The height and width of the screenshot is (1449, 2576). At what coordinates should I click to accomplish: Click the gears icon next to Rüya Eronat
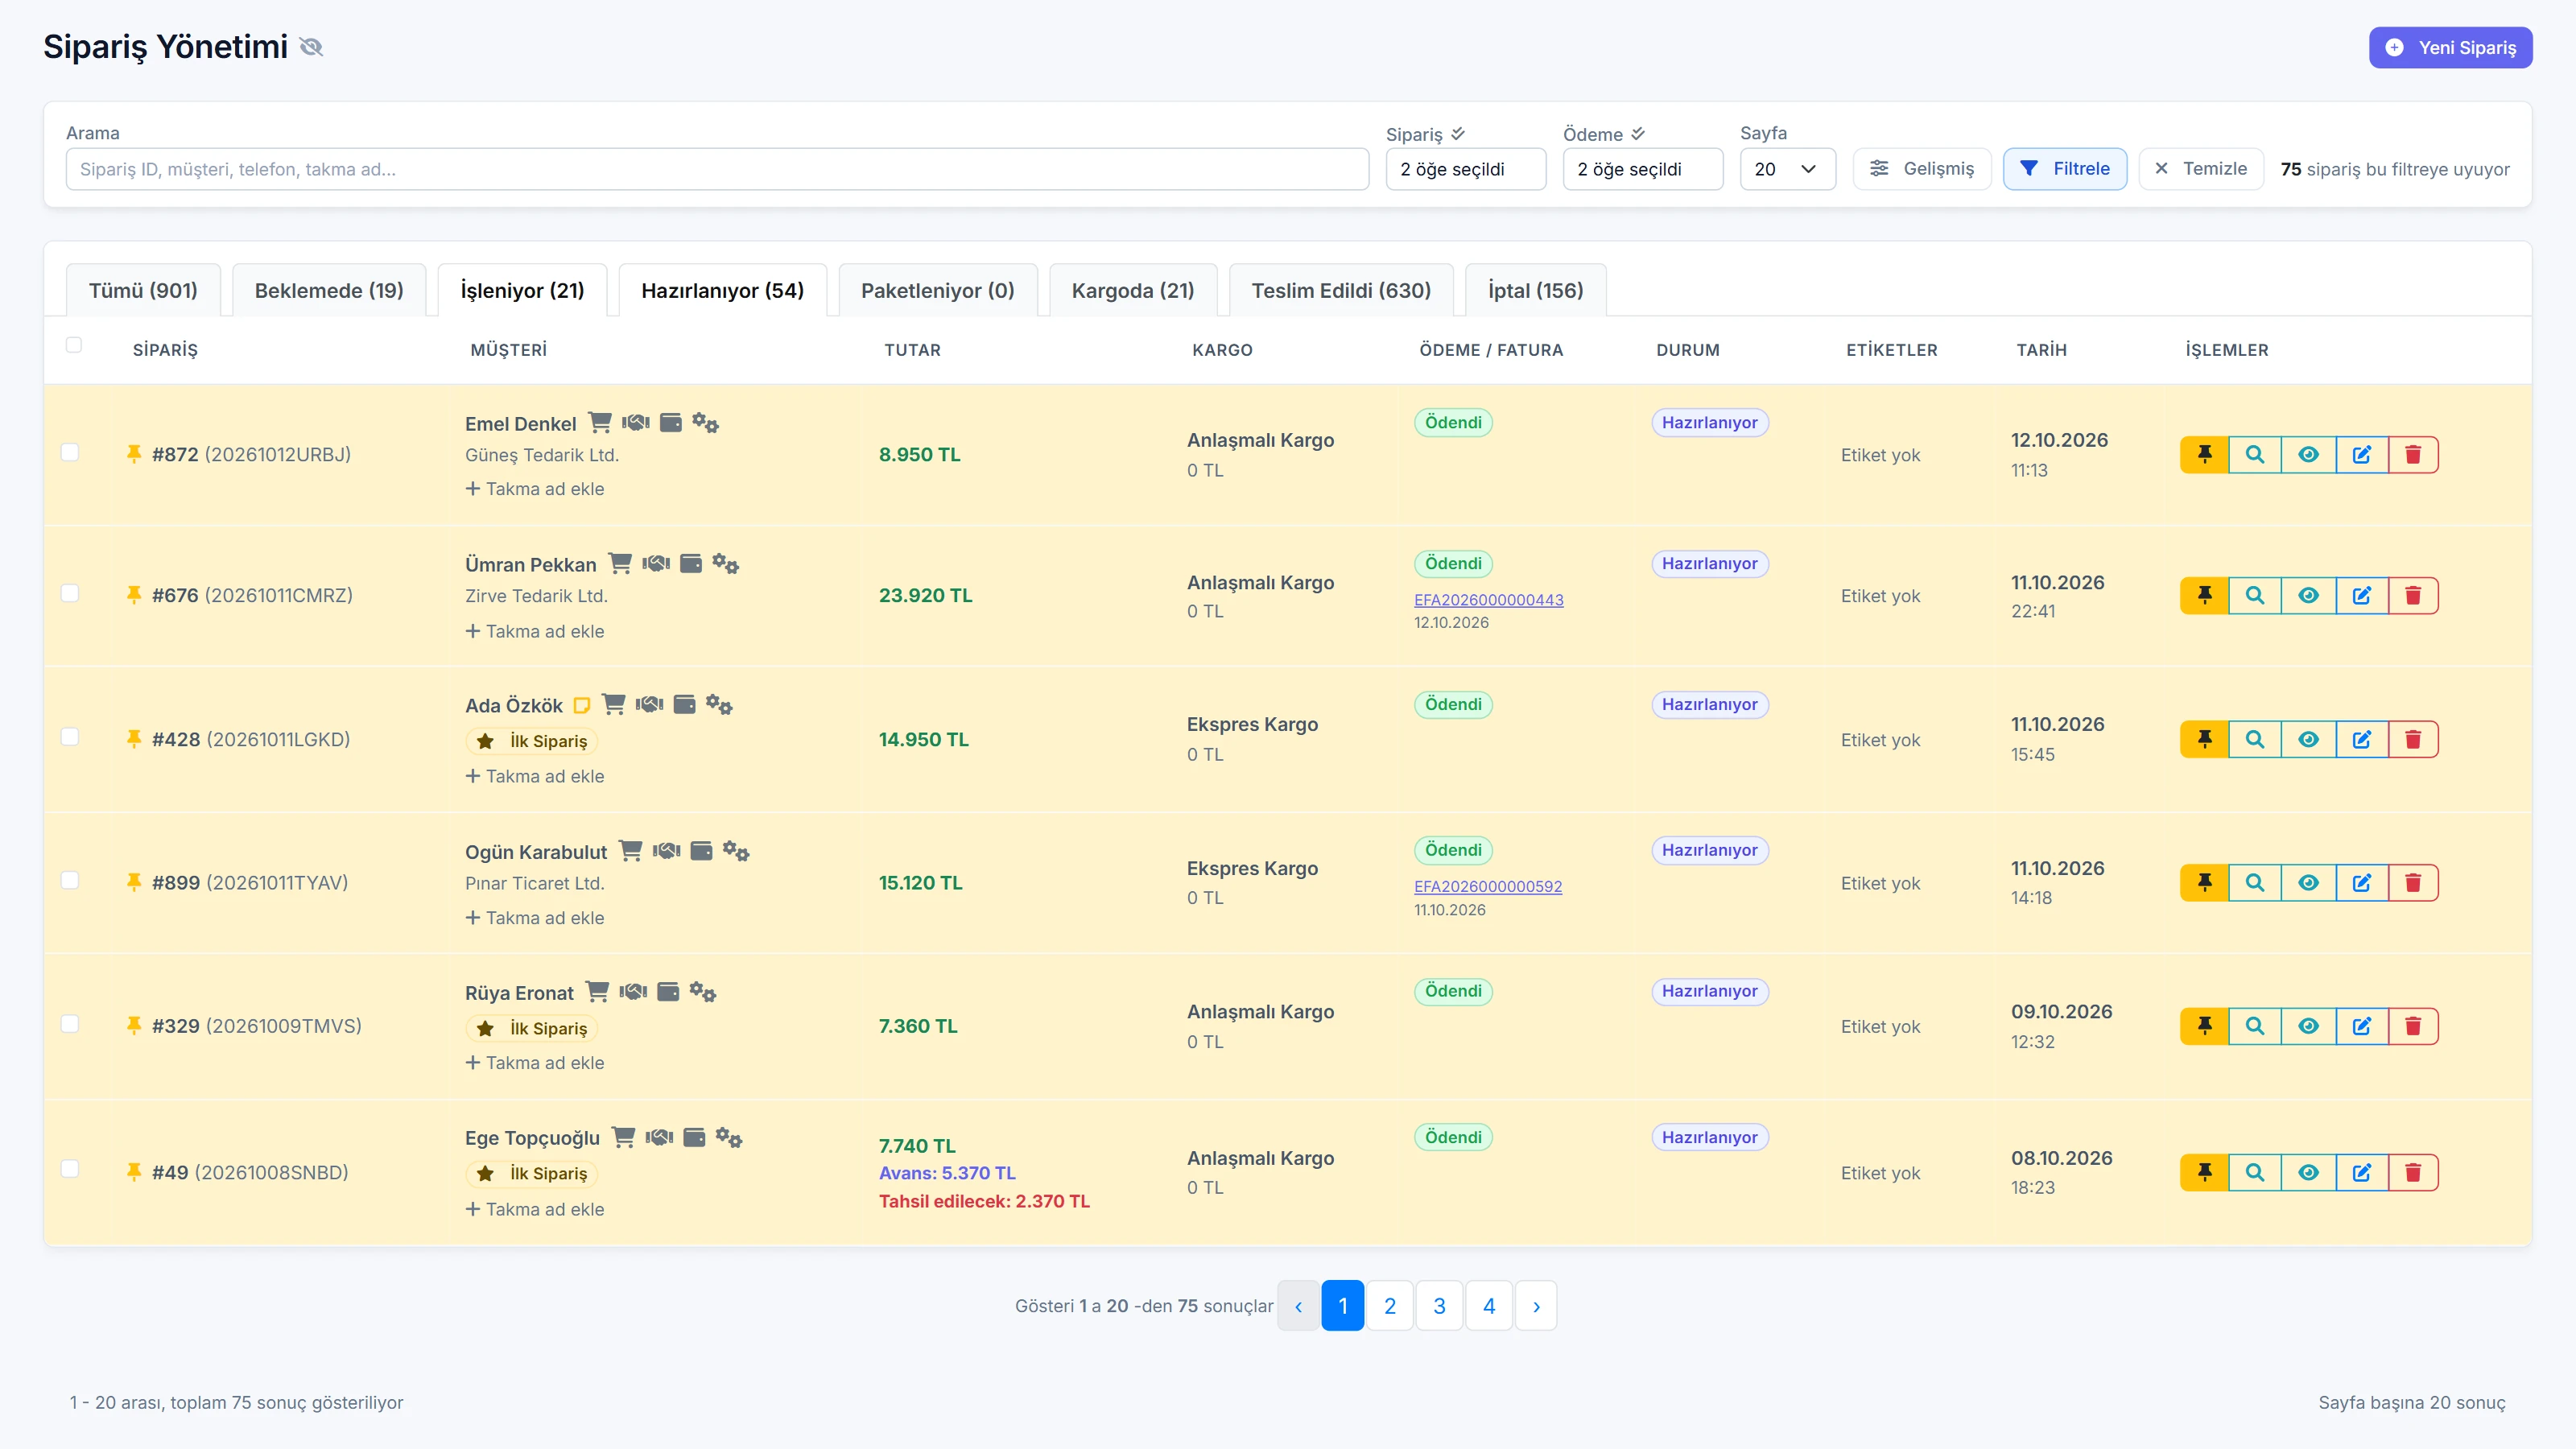click(703, 992)
